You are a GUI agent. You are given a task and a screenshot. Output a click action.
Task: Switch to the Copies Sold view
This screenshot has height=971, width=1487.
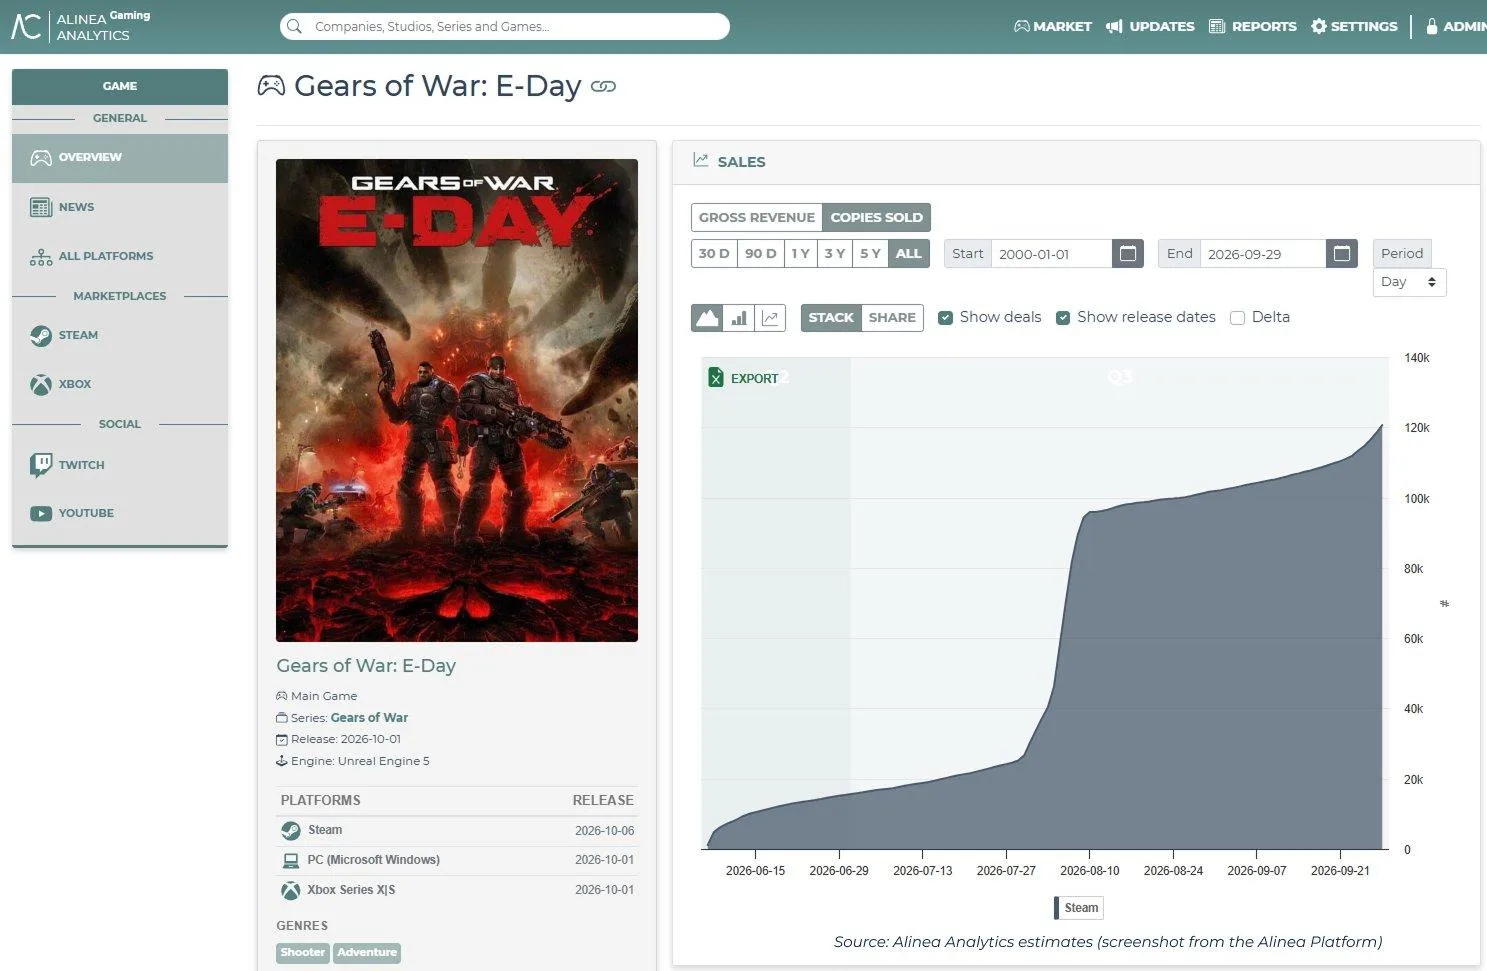[x=877, y=217]
